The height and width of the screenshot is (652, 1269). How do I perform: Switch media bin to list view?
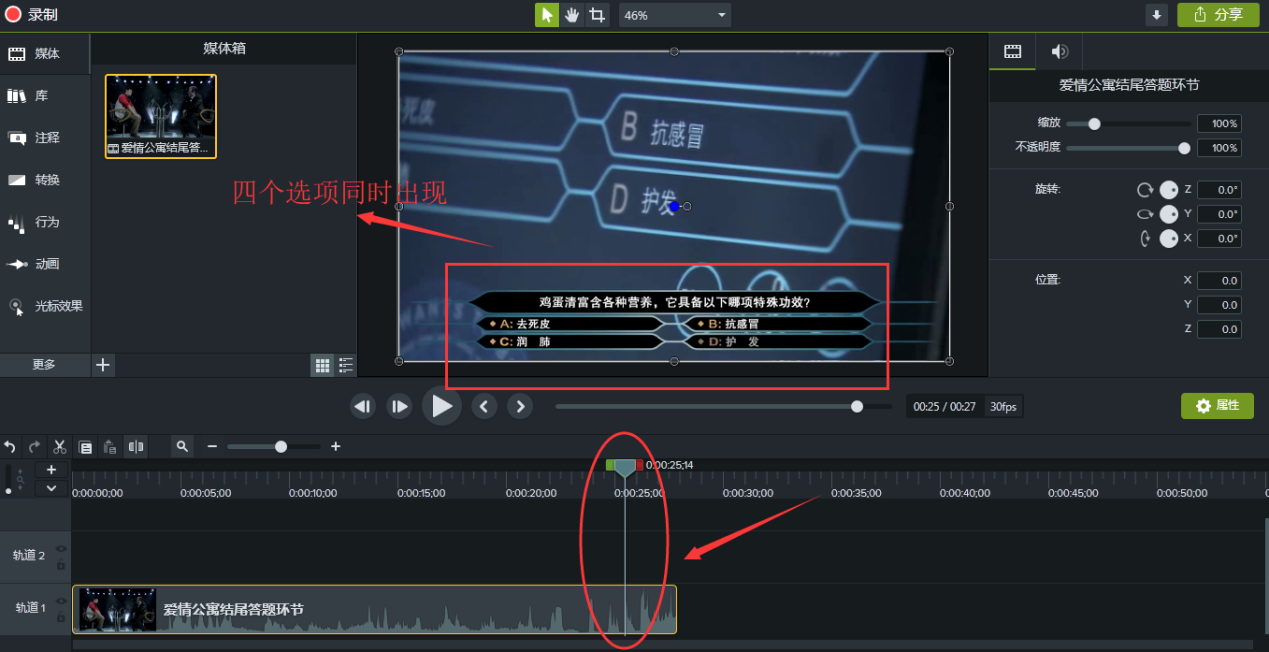point(346,366)
